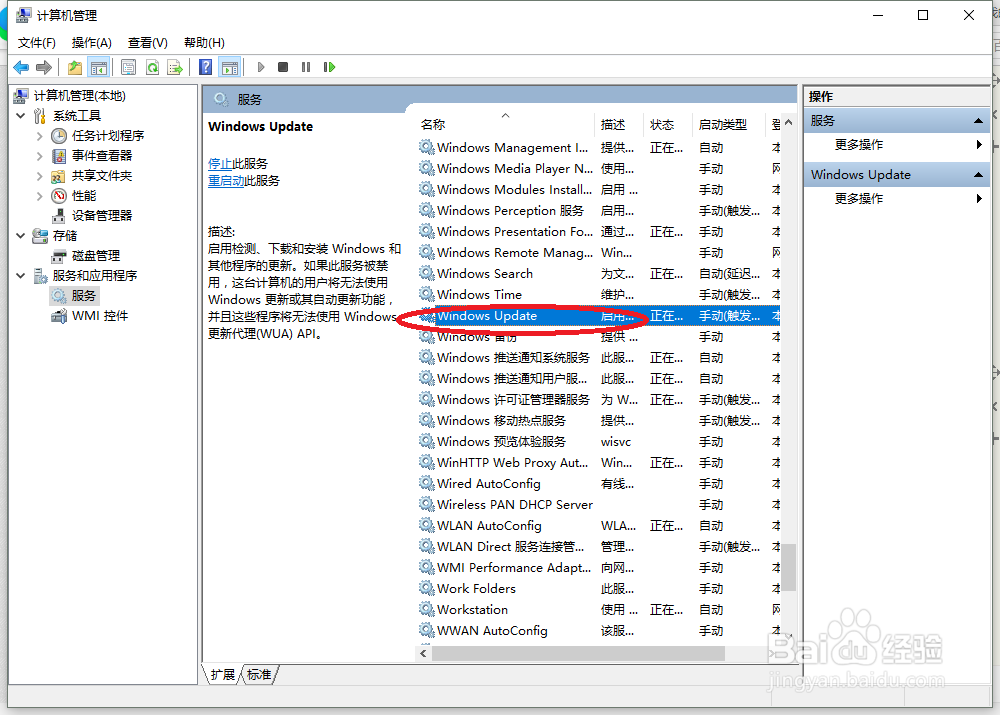The width and height of the screenshot is (1000, 715).
Task: Switch to the 标准 tab
Action: point(259,675)
